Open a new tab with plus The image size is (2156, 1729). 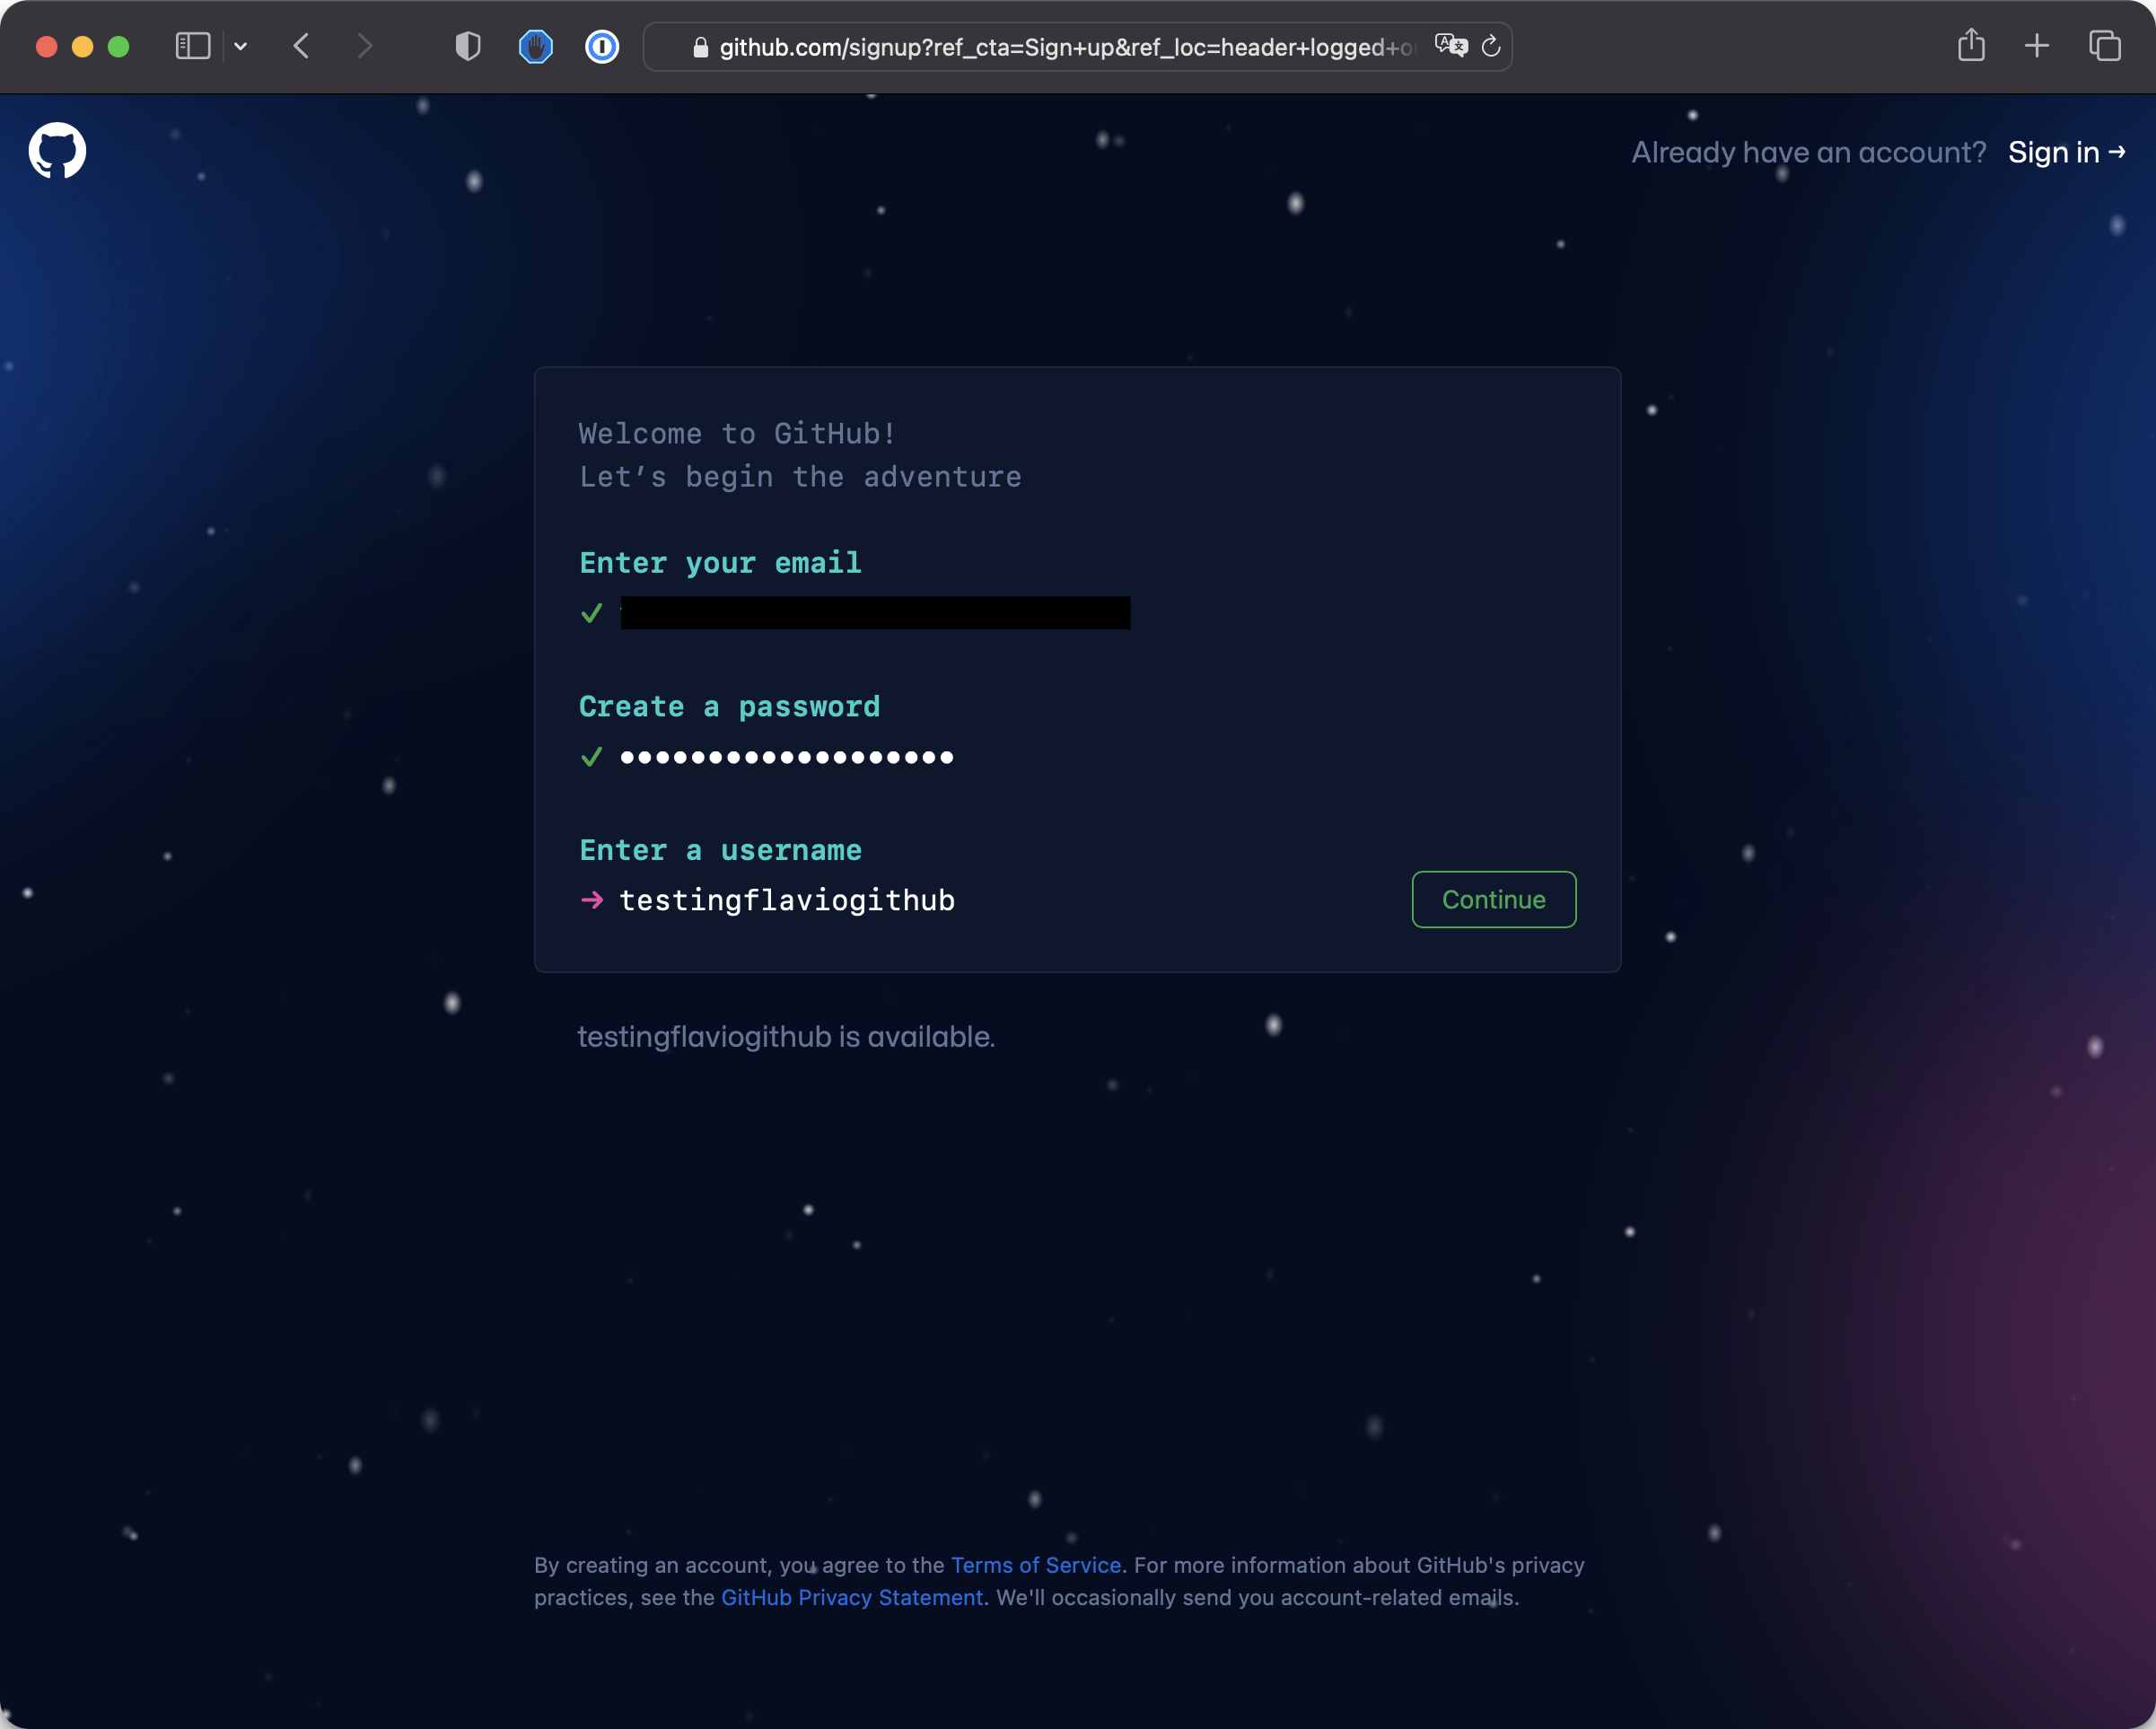pos(2037,46)
